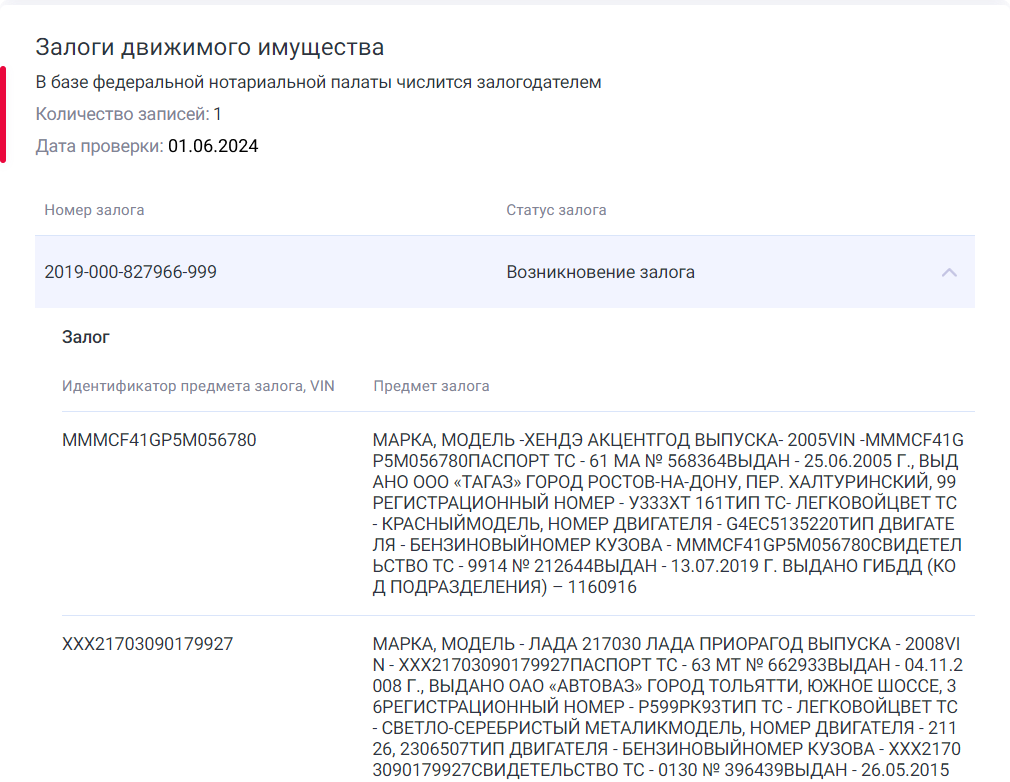Click the red vertical status bar

coord(3,114)
